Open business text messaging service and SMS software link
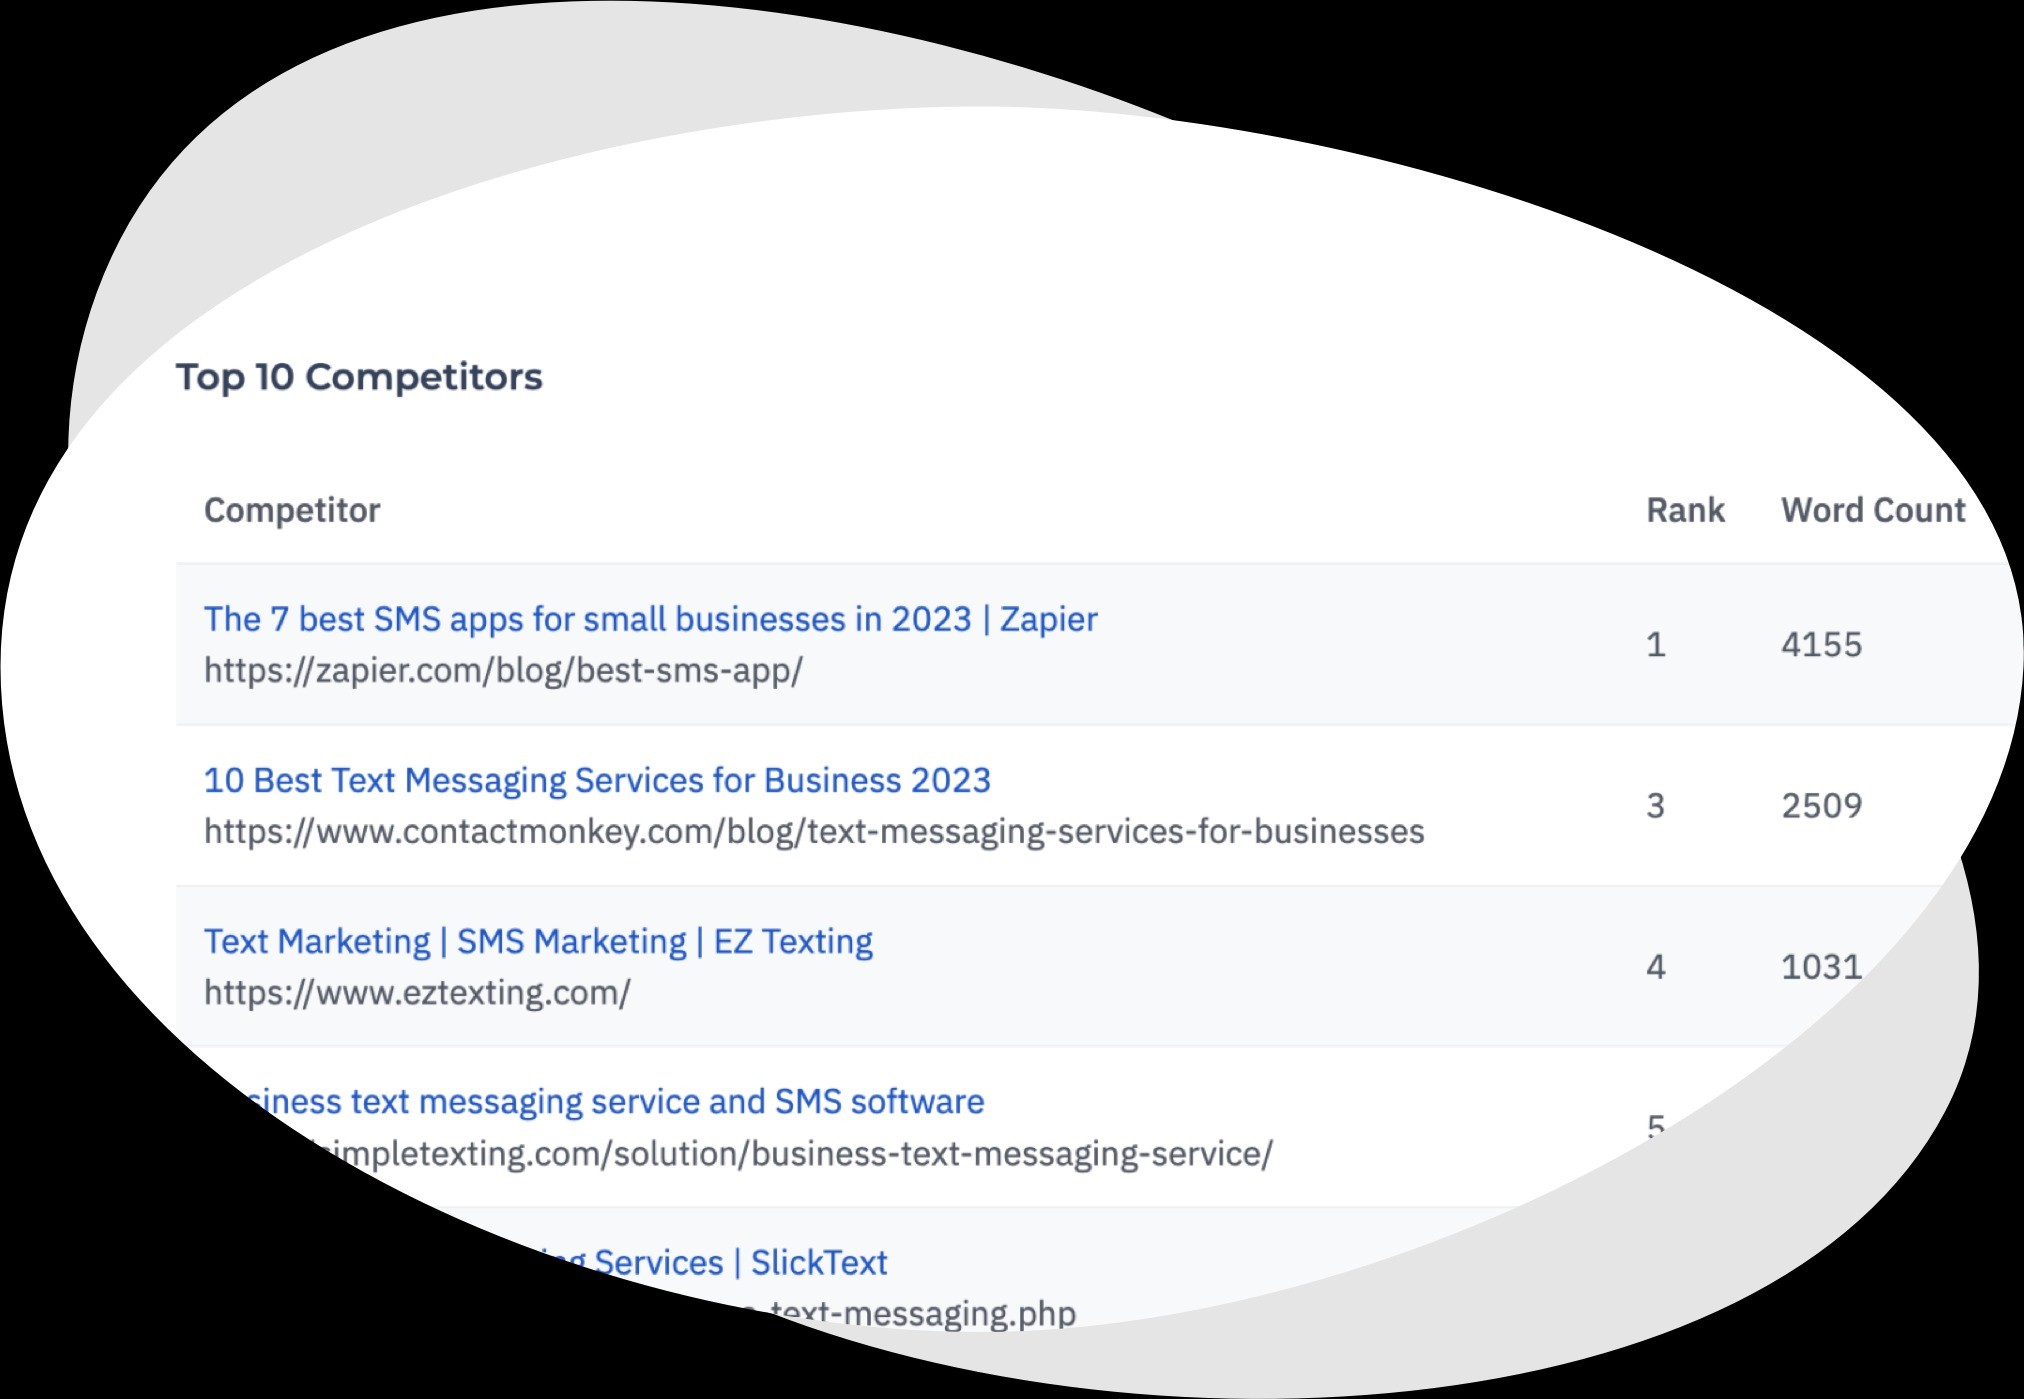Image resolution: width=2024 pixels, height=1399 pixels. [x=612, y=1102]
